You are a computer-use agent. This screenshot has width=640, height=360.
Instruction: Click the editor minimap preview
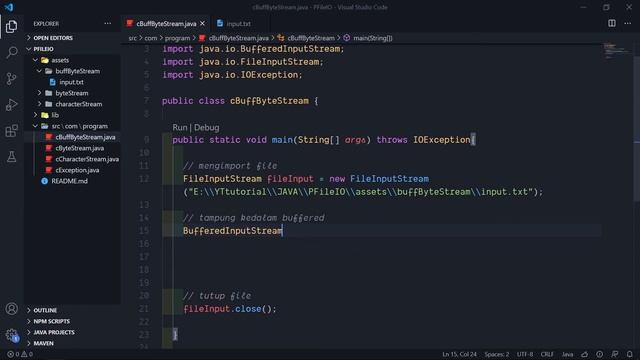click(x=616, y=51)
